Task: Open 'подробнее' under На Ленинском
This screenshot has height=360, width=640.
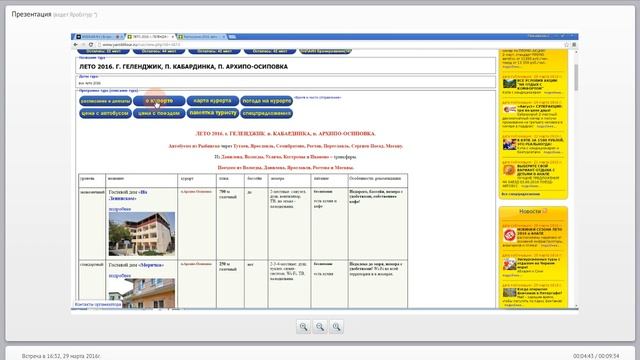Action: pos(120,209)
